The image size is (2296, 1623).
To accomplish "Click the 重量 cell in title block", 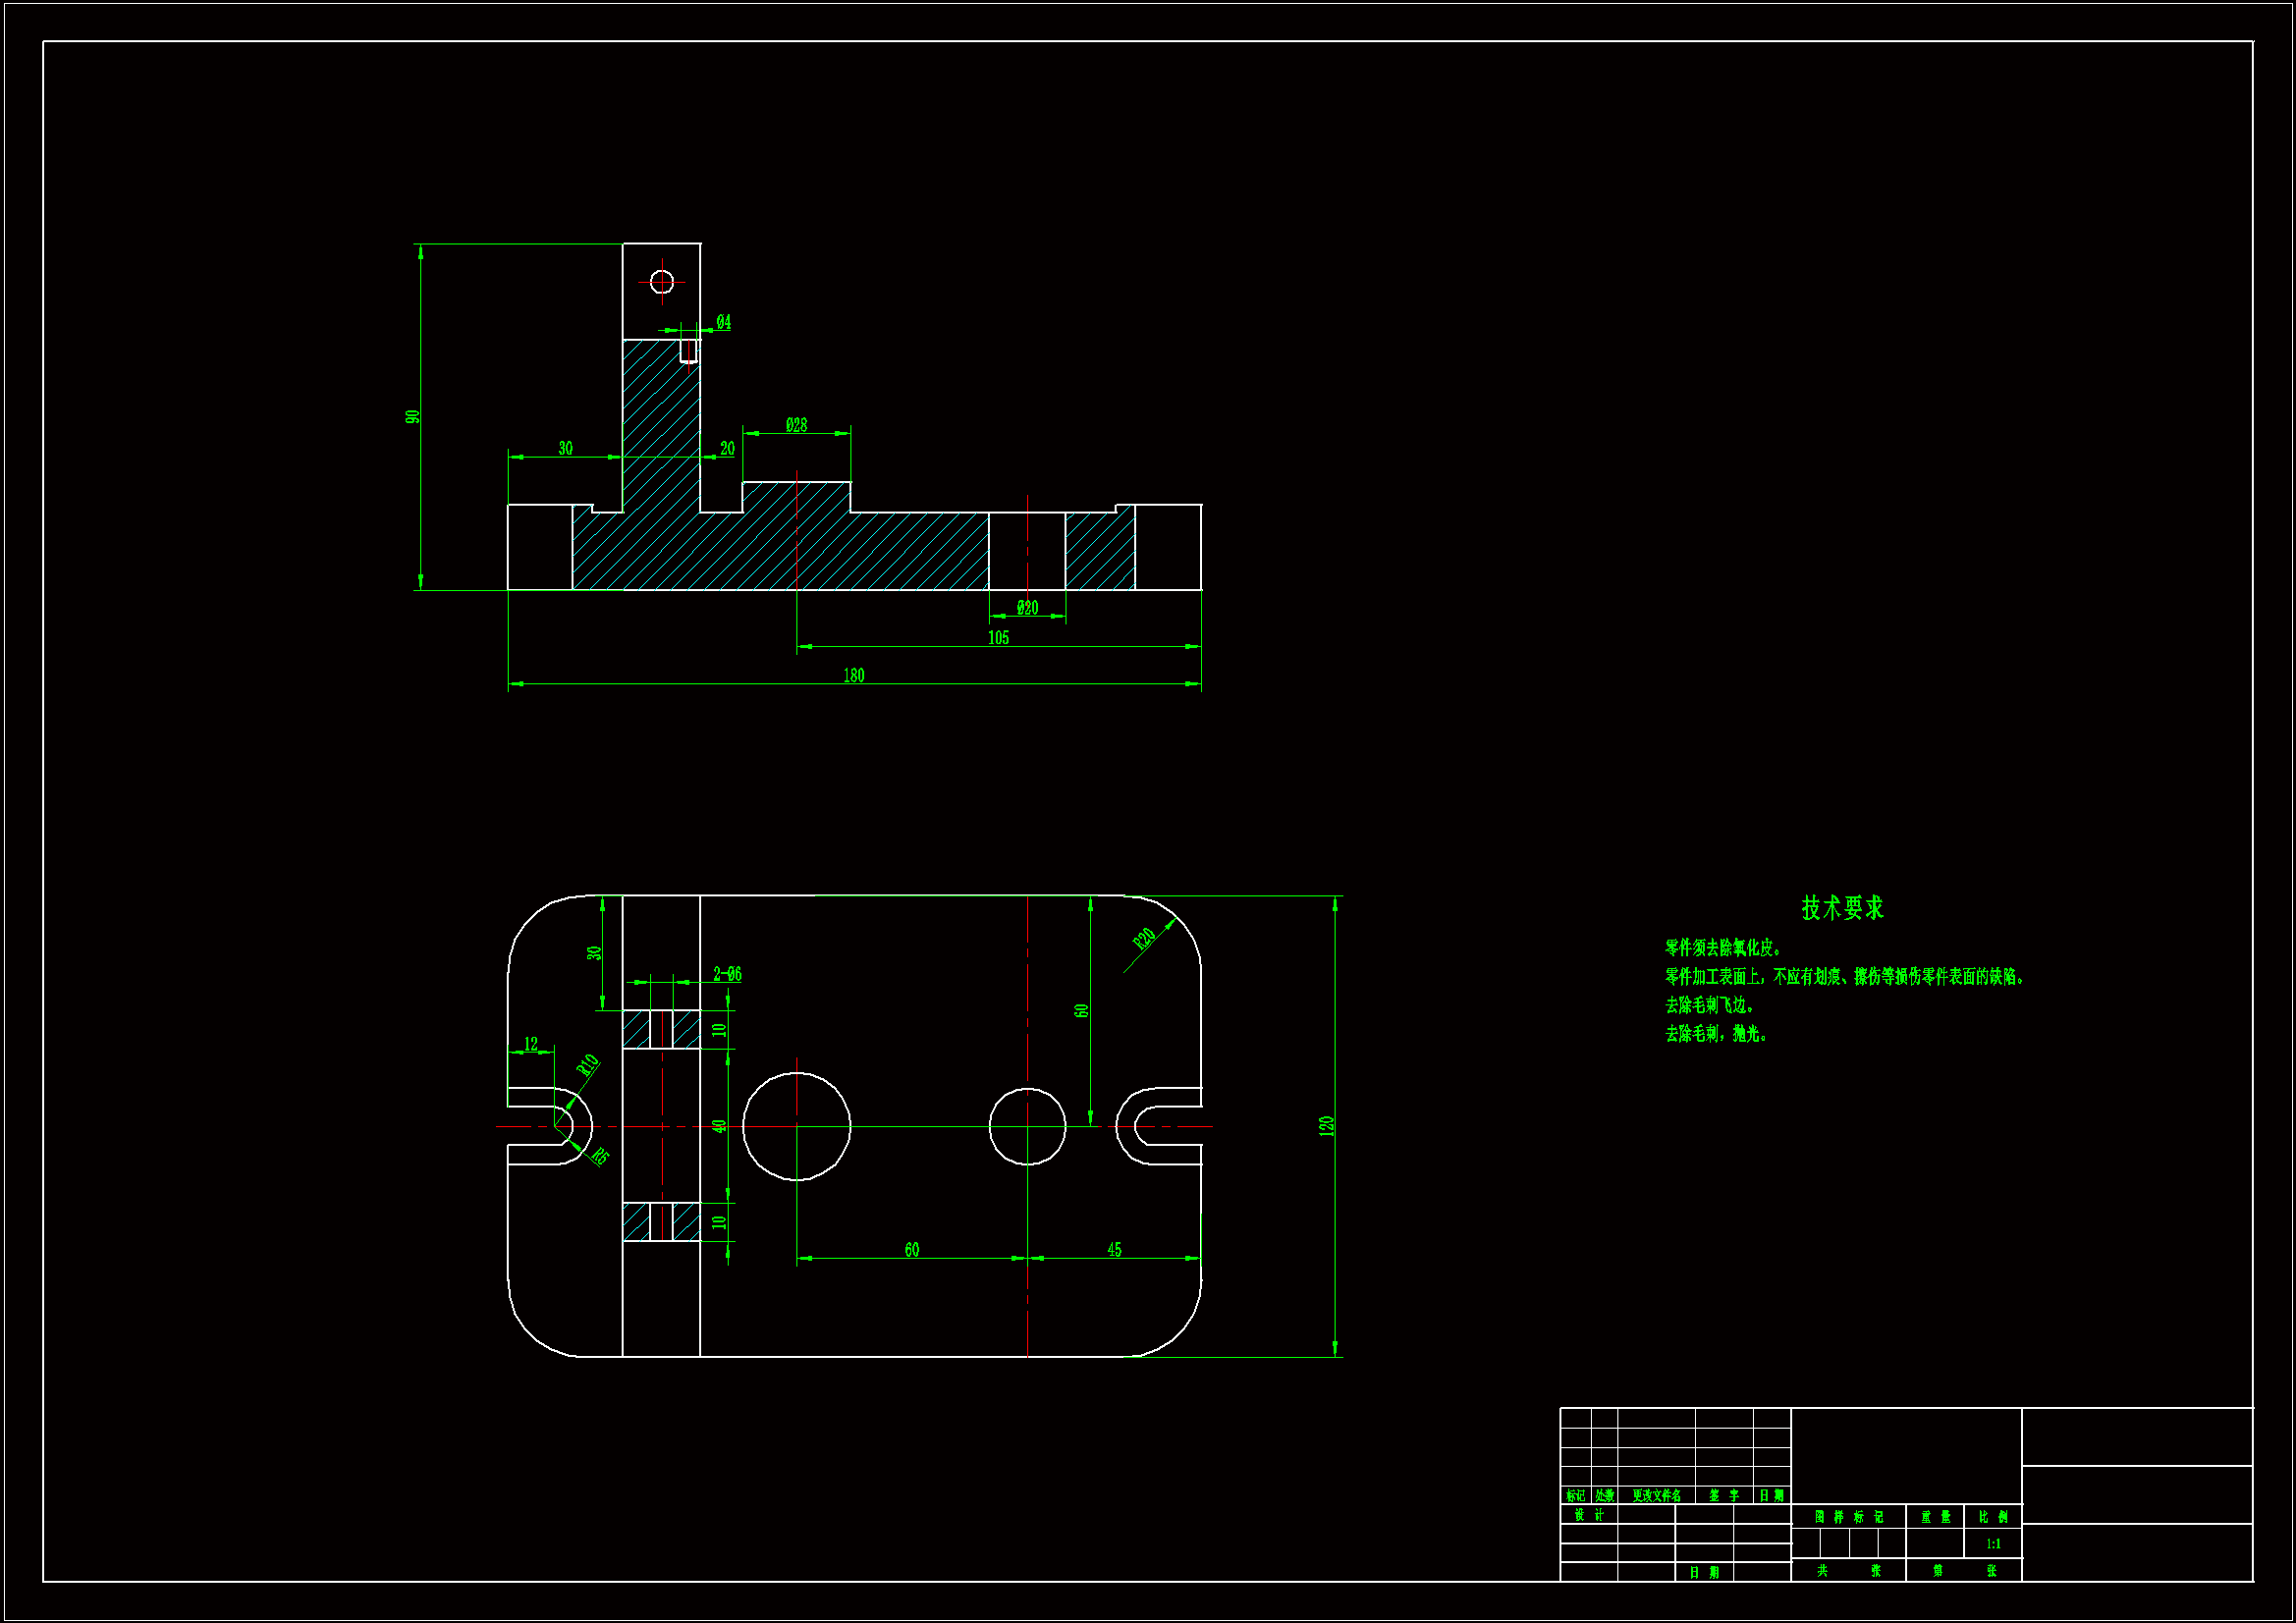I will (x=1935, y=1517).
